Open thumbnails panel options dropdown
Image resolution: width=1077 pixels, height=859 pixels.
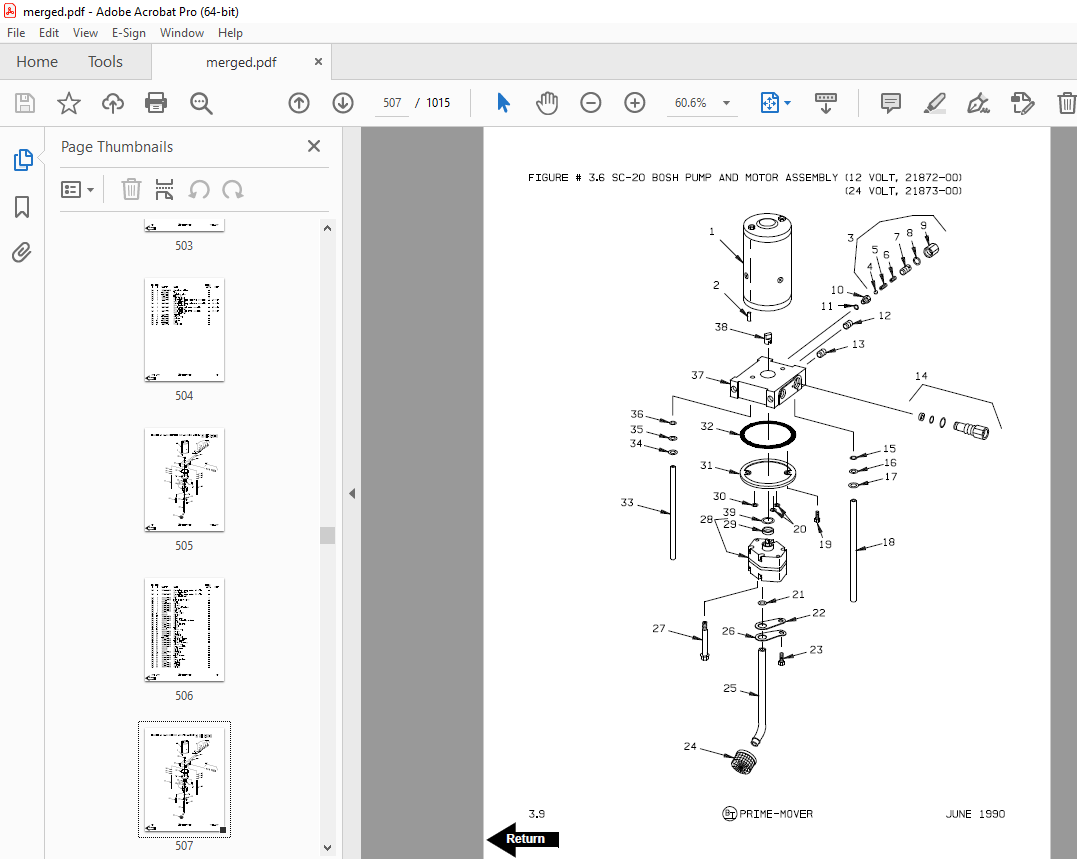click(77, 190)
